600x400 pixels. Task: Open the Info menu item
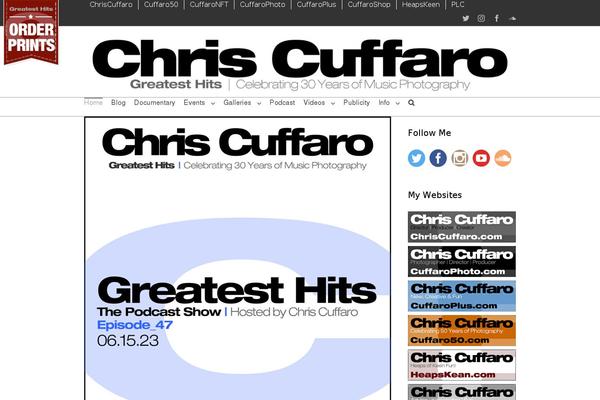pos(384,103)
